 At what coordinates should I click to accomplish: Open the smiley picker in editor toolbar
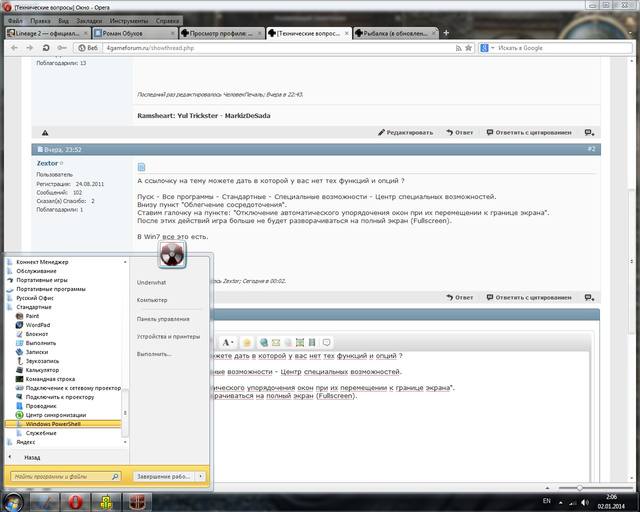click(x=247, y=343)
